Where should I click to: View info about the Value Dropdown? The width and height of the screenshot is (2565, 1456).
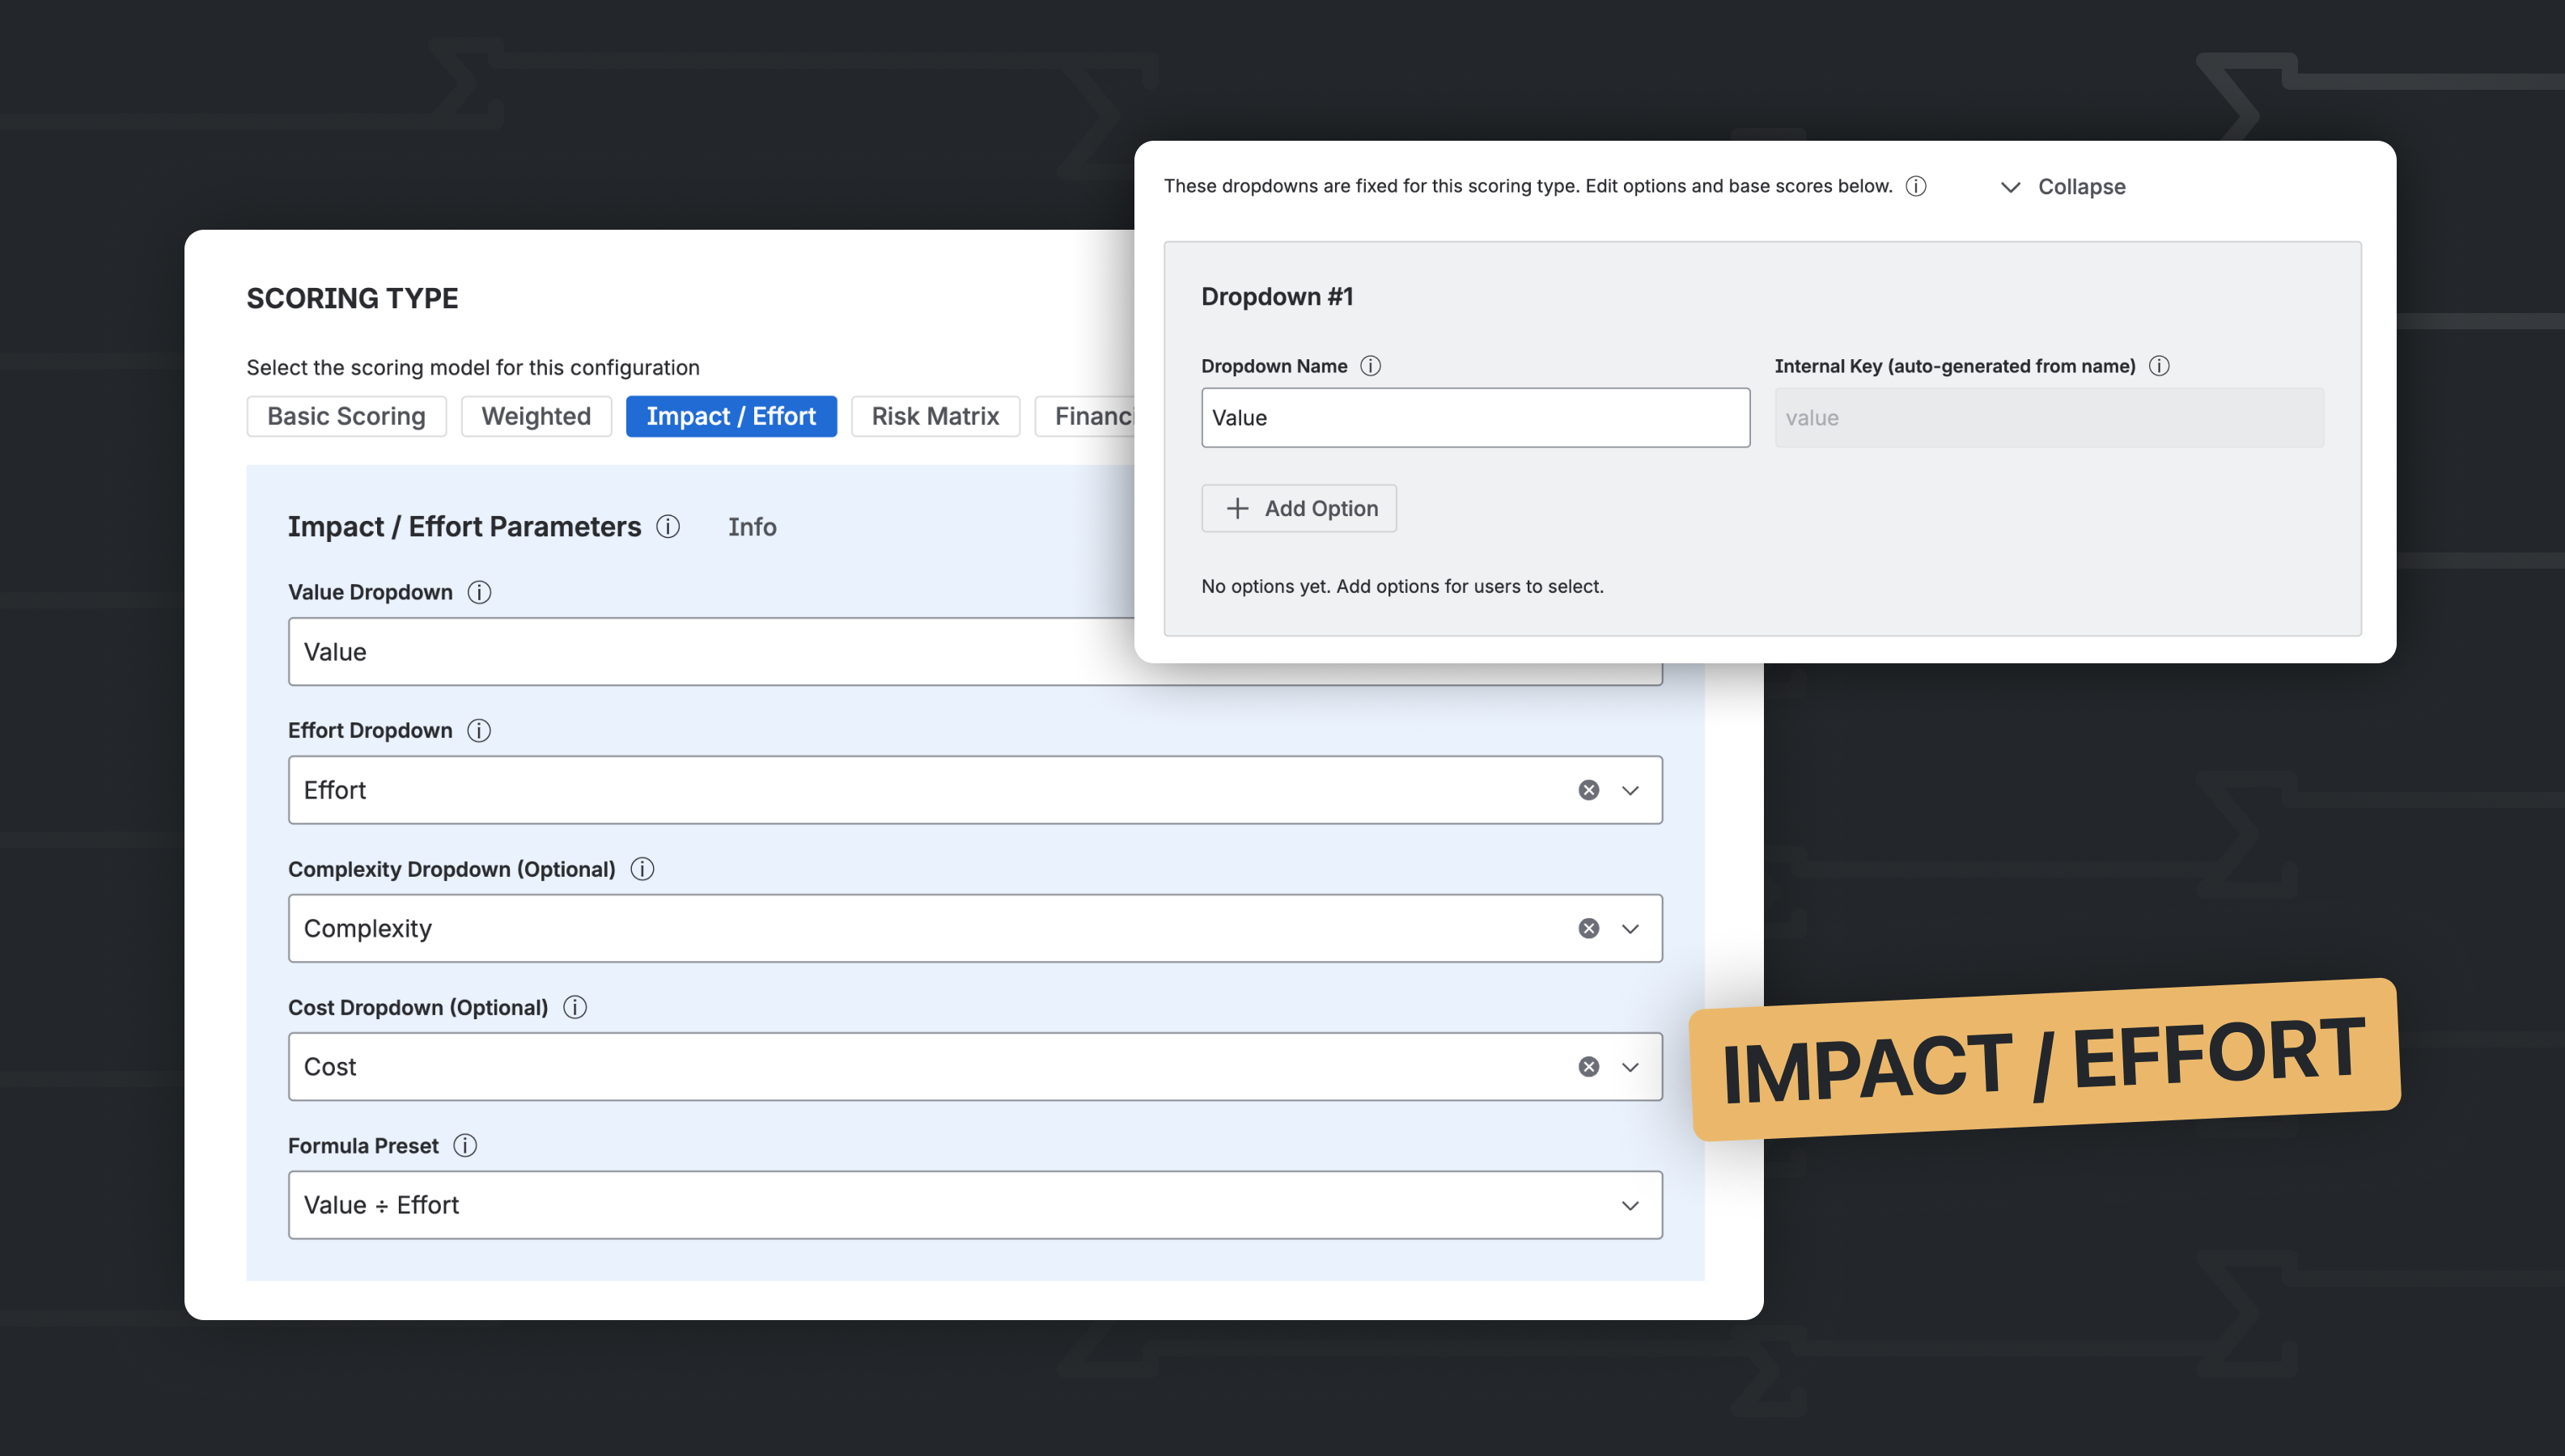[479, 592]
